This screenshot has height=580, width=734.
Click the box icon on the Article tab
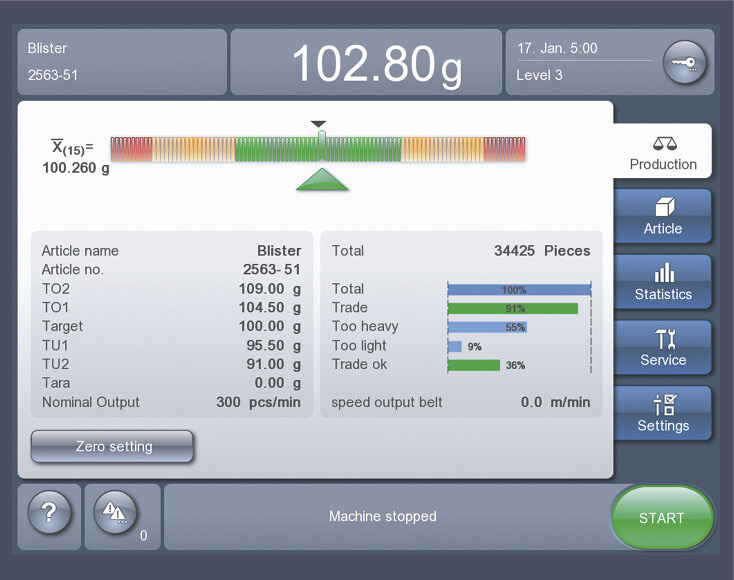tap(665, 206)
